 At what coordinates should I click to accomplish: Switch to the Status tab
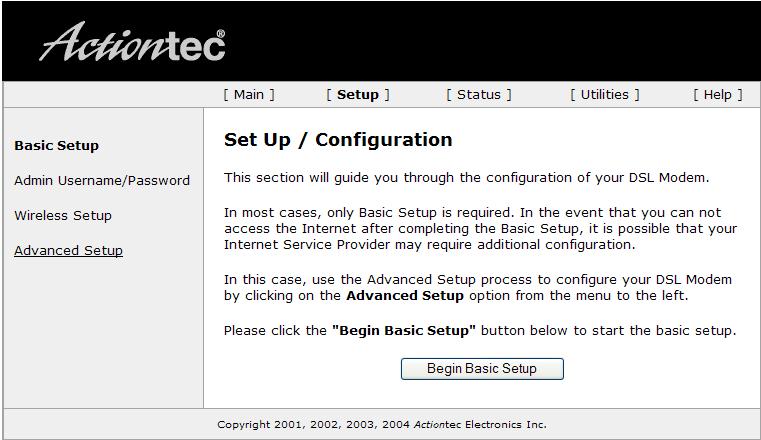pyautogui.click(x=479, y=95)
